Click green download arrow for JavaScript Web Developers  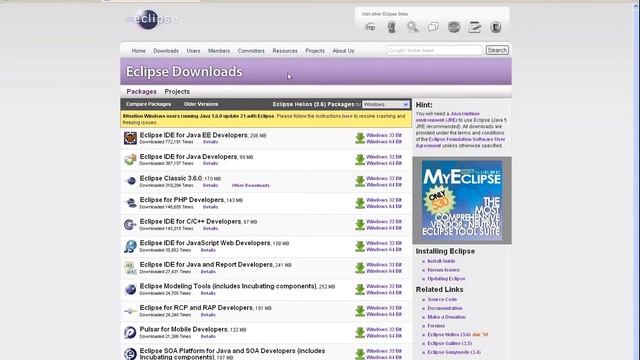(x=360, y=246)
